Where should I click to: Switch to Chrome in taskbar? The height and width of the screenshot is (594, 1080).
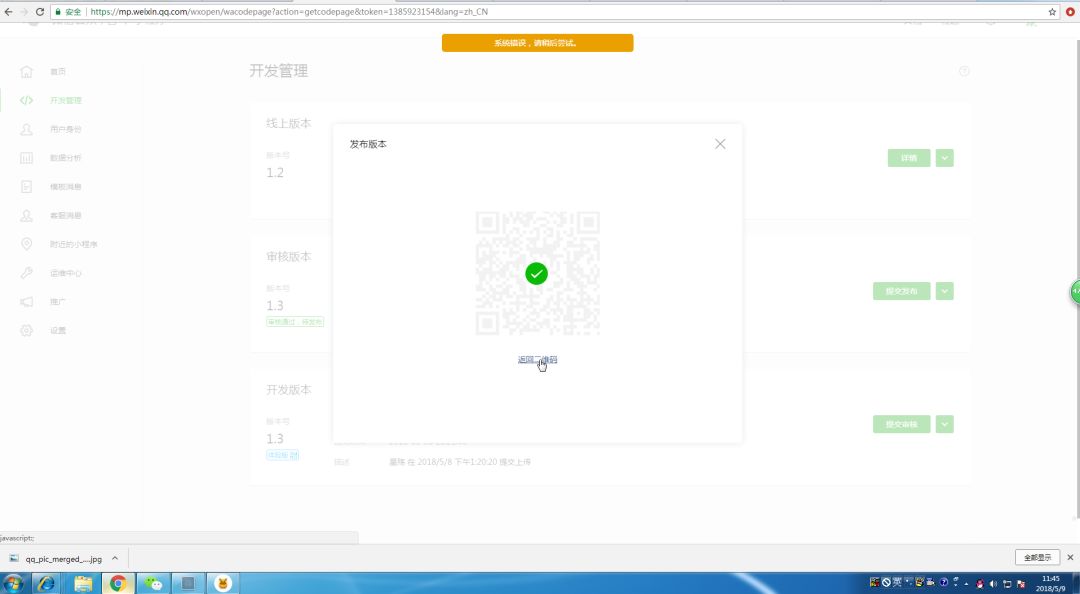(118, 584)
